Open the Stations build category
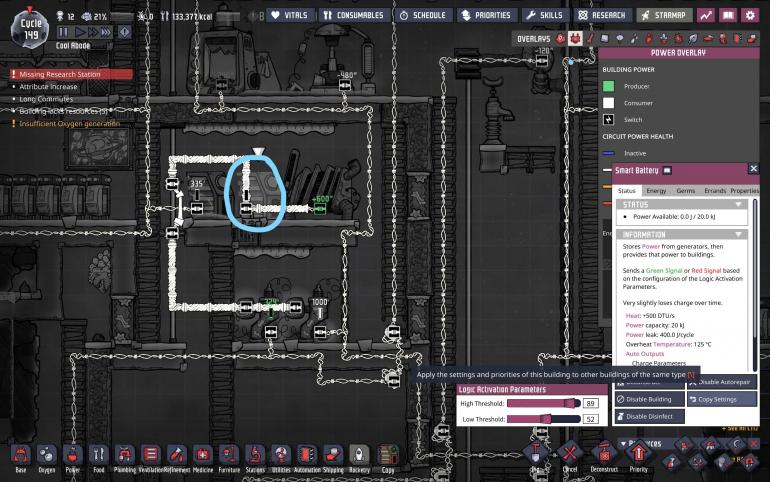The width and height of the screenshot is (770, 482). 255,455
